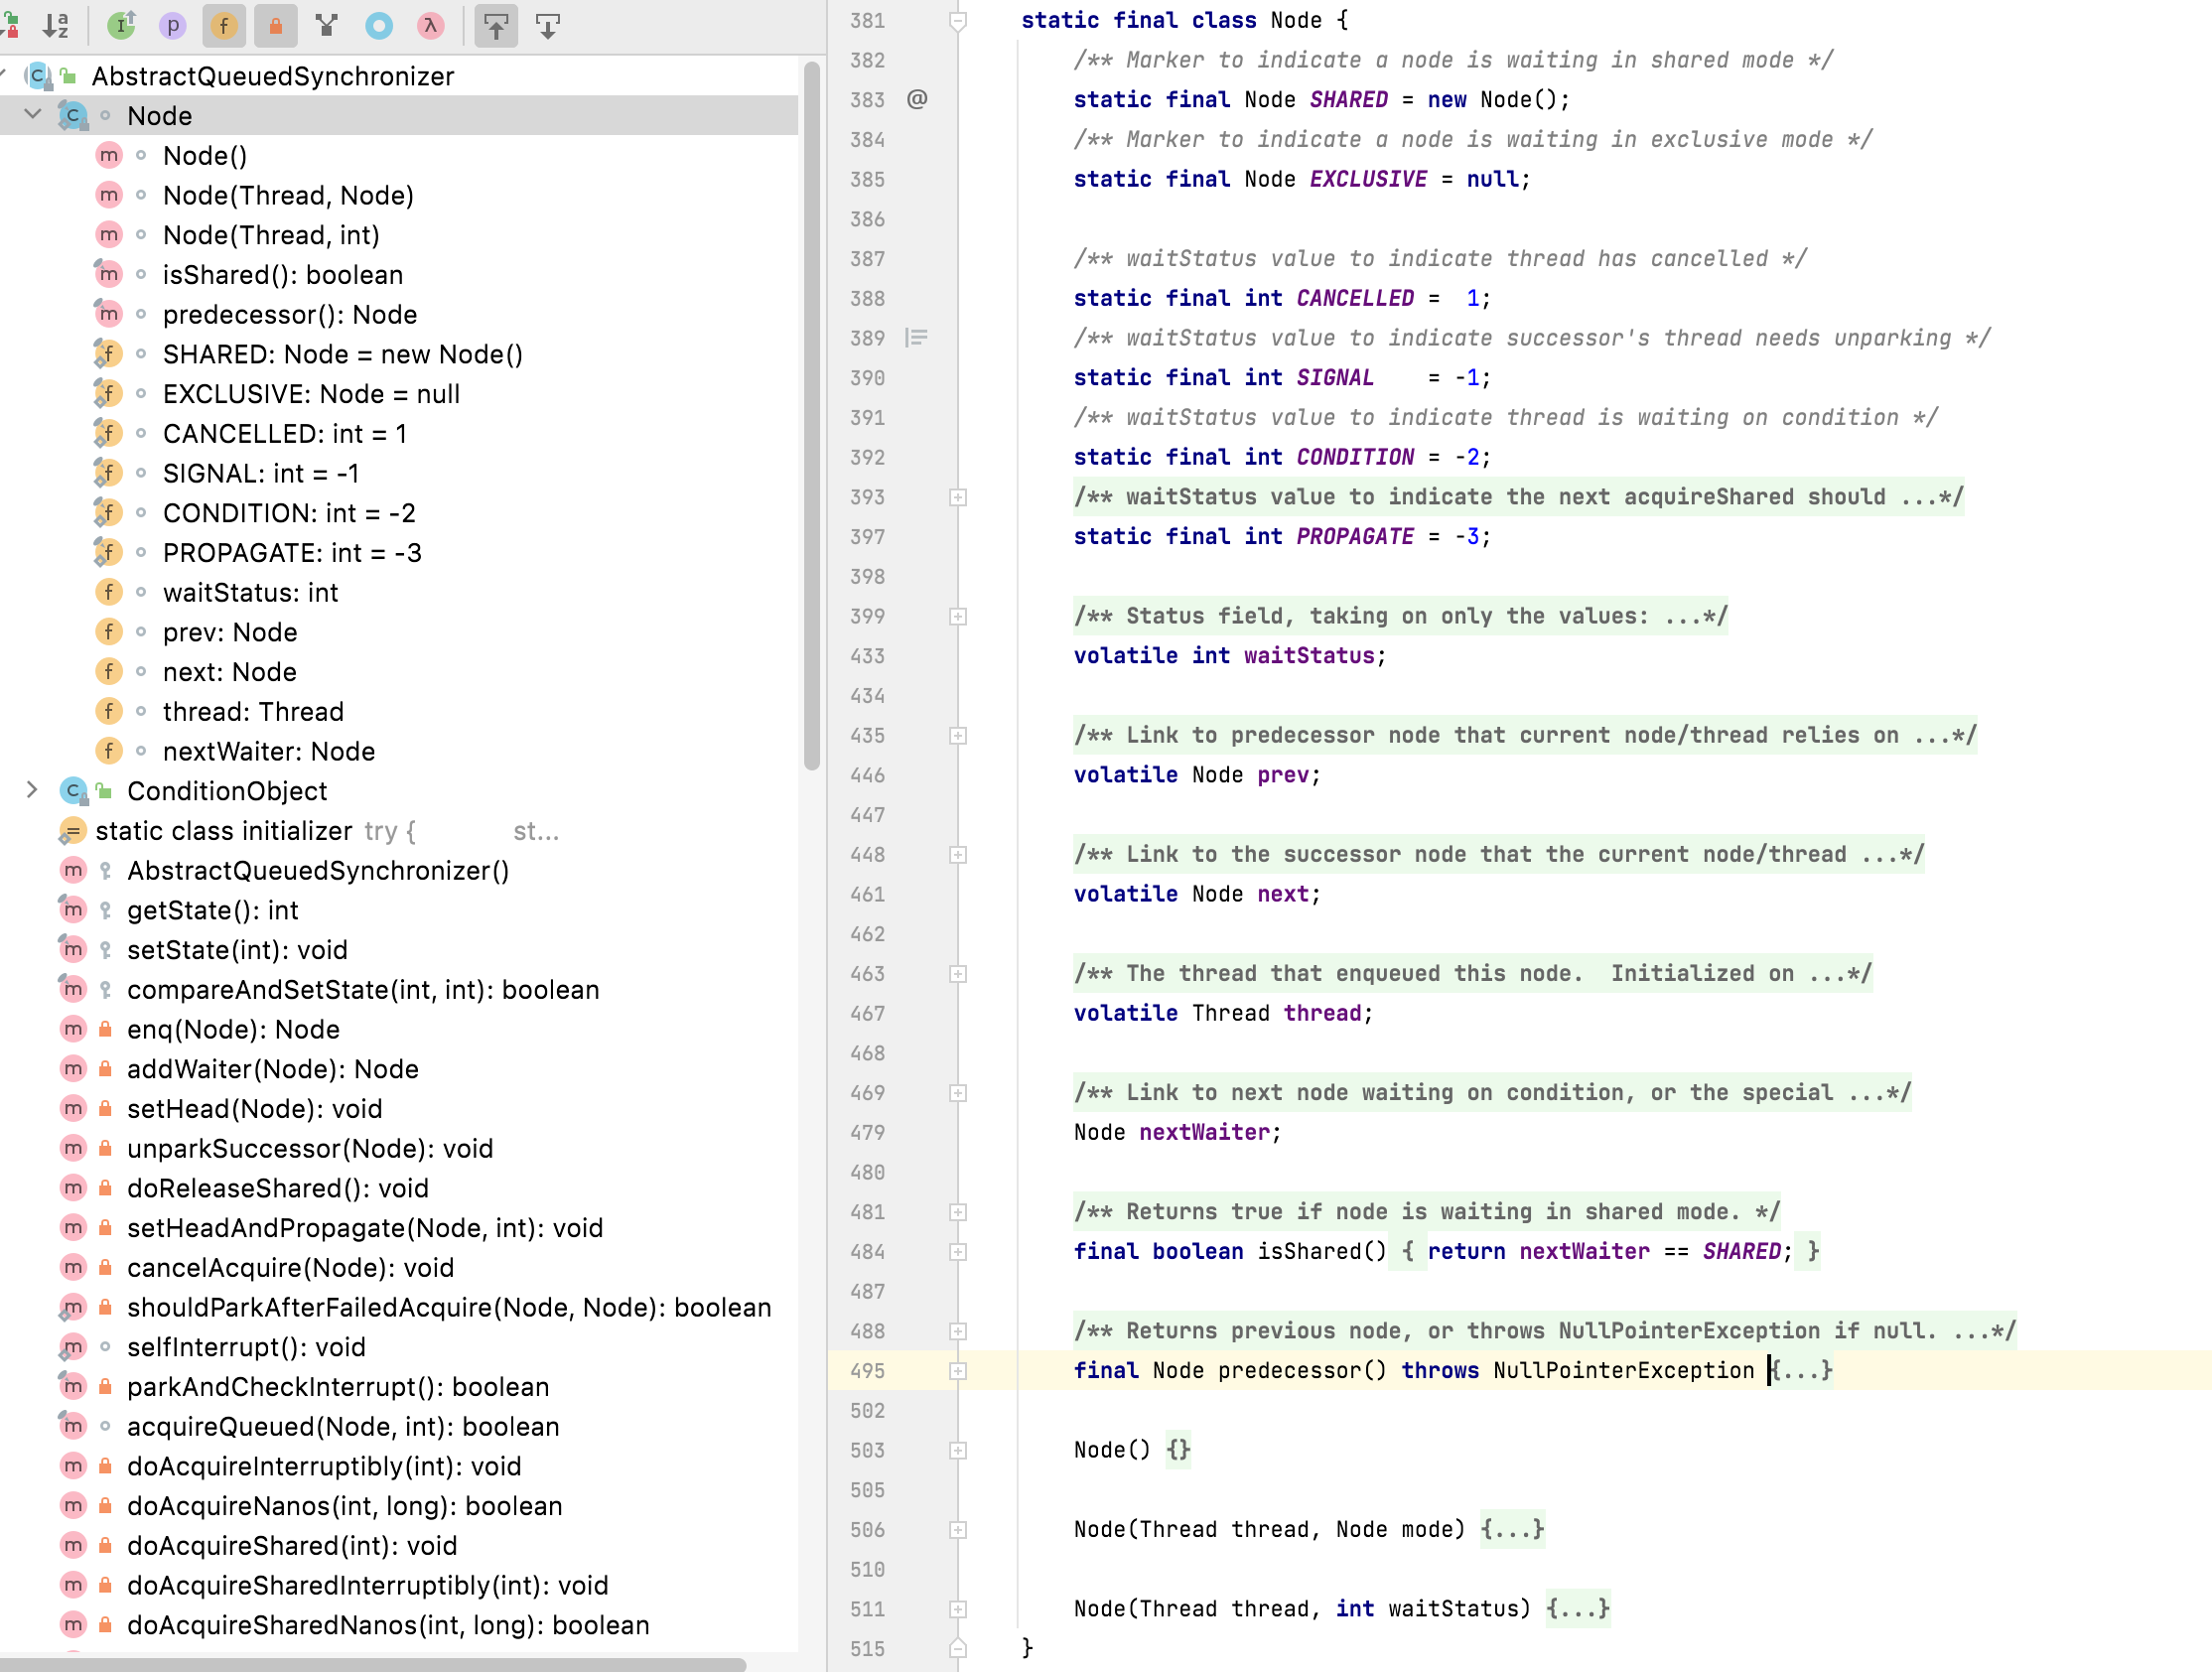
Task: Select waitStatus: int field in tree
Action: pos(250,592)
